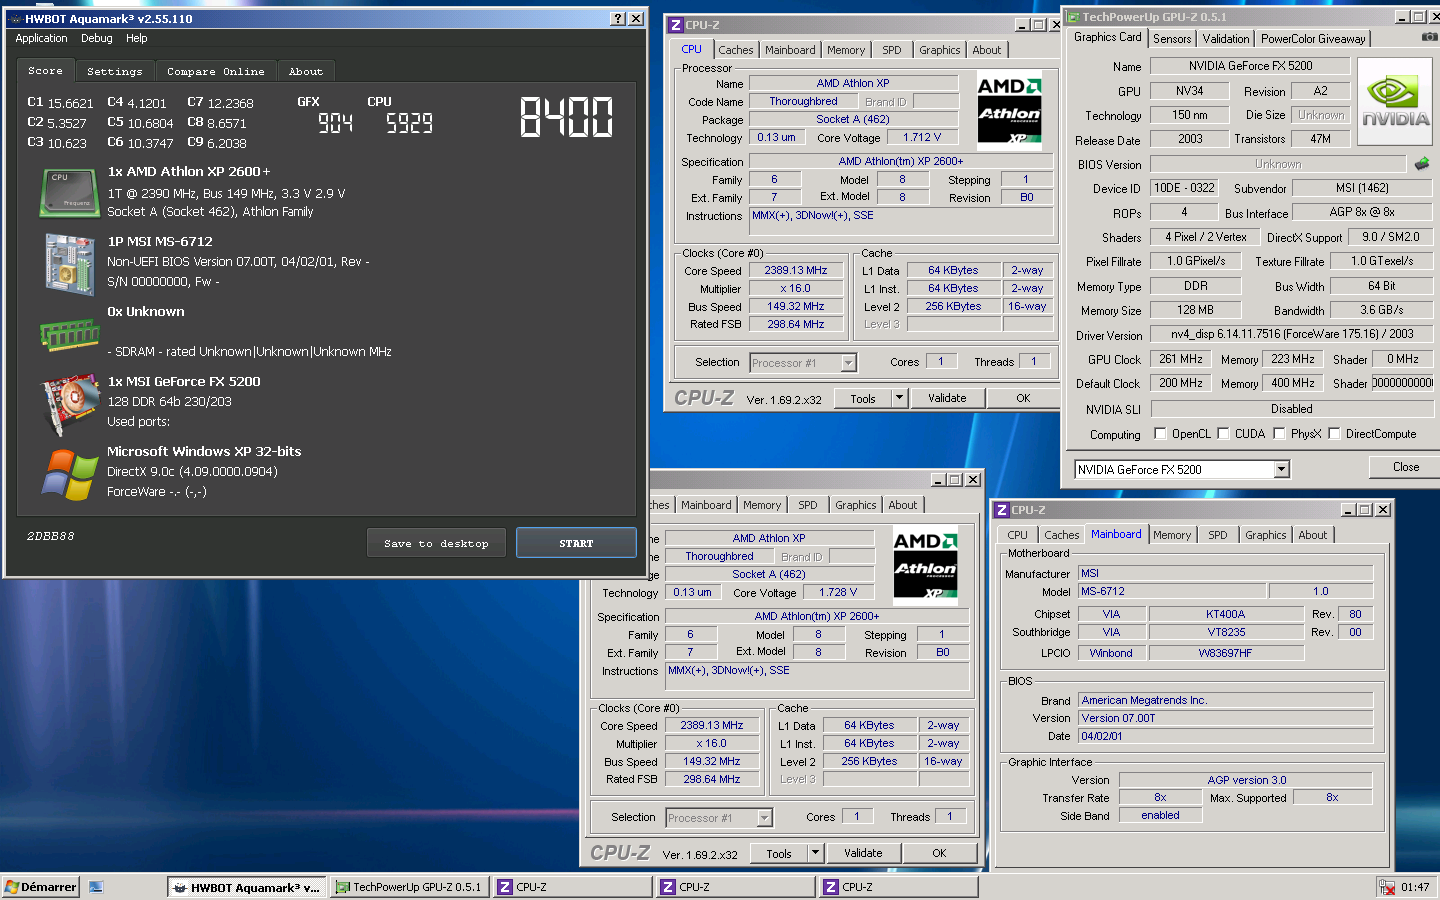
Task: Open Memory tab in the CPU-Z Mainboard window
Action: tap(1172, 535)
